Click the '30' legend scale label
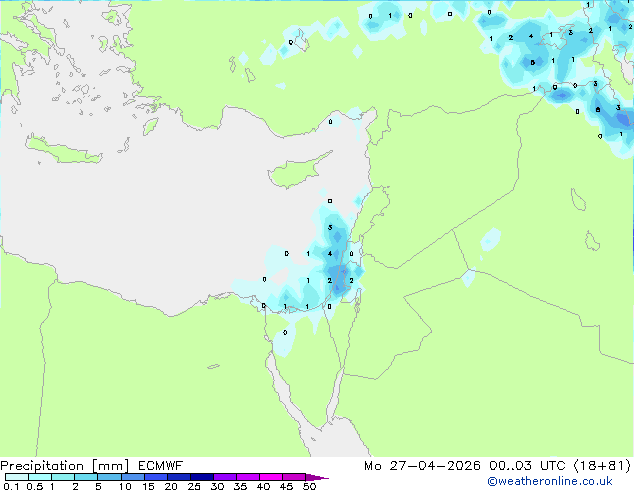Screen dimensions: 634x490 click(217, 486)
